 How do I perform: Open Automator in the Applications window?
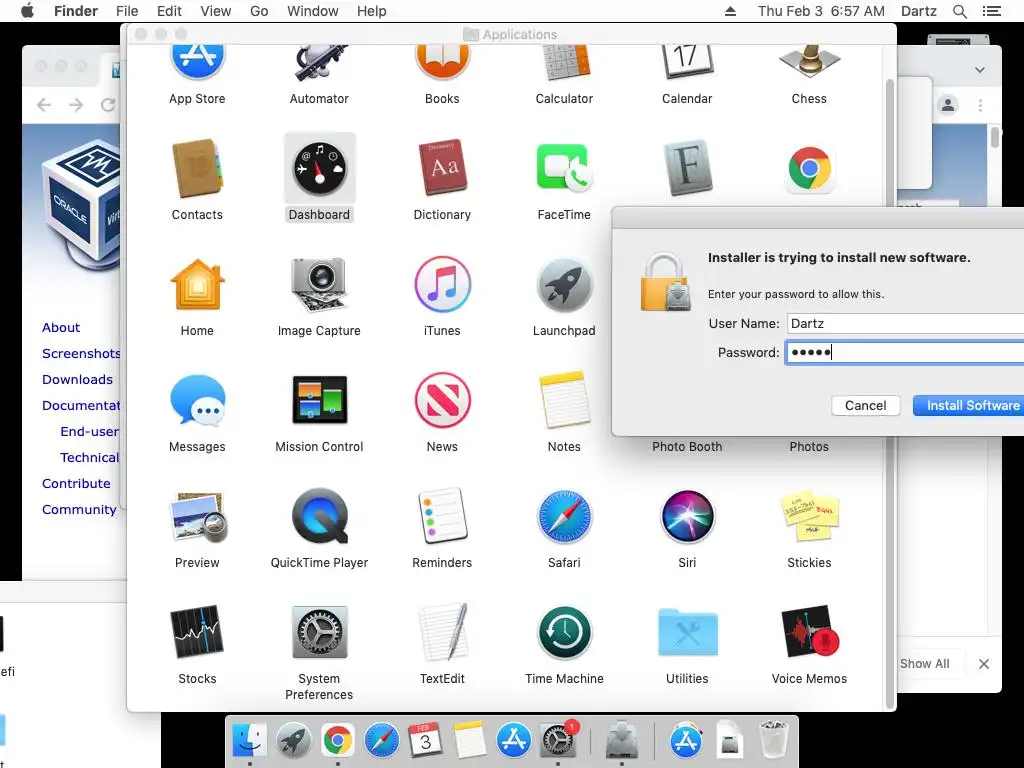point(319,63)
